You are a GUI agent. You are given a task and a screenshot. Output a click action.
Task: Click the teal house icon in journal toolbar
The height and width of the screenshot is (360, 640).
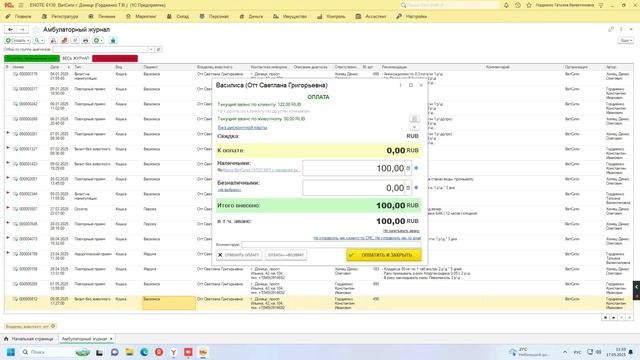(x=113, y=40)
